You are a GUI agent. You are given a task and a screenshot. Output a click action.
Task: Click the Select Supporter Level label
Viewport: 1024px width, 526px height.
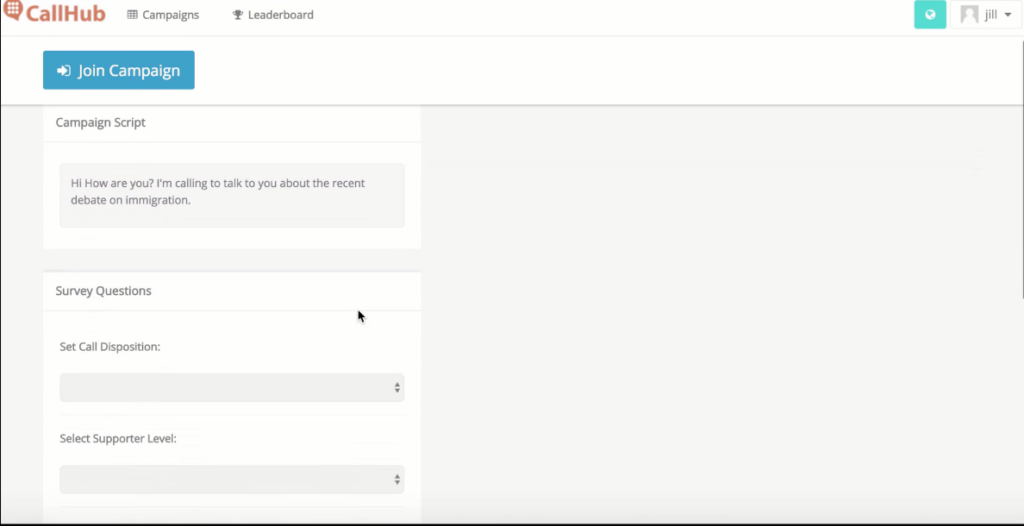(118, 438)
